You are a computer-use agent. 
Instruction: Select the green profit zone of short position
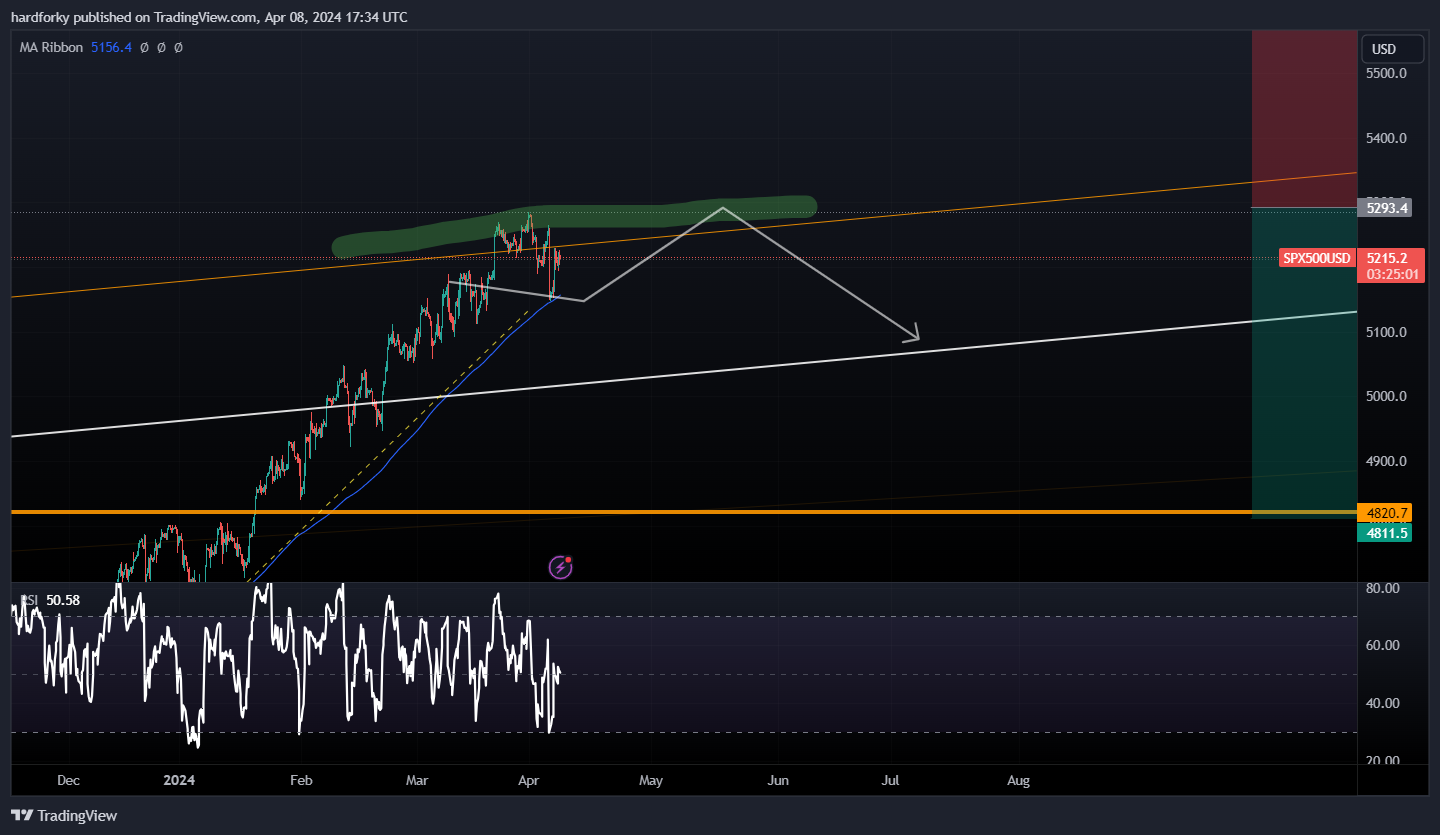pos(1304,363)
